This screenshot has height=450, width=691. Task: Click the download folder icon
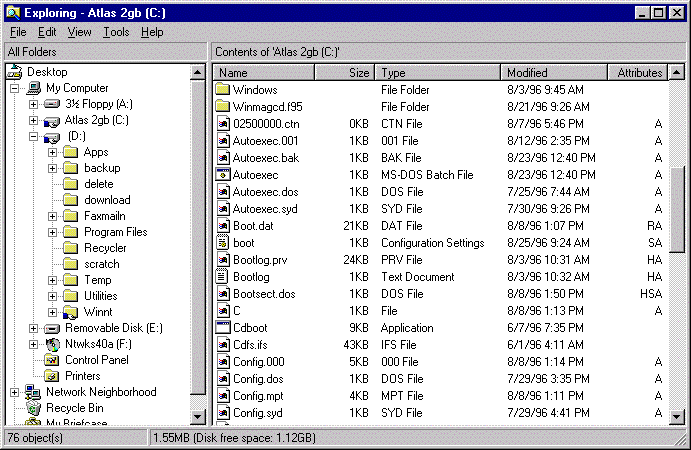click(71, 200)
